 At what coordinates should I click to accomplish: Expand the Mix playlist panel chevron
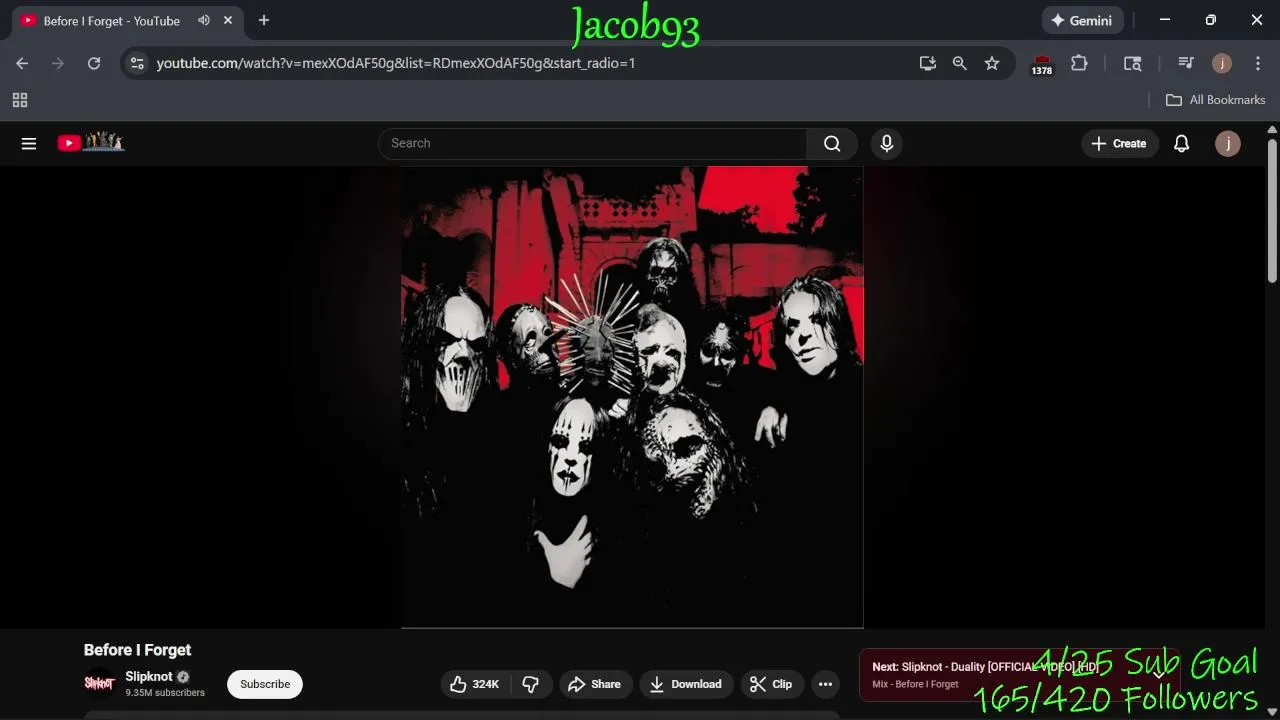pos(1159,675)
